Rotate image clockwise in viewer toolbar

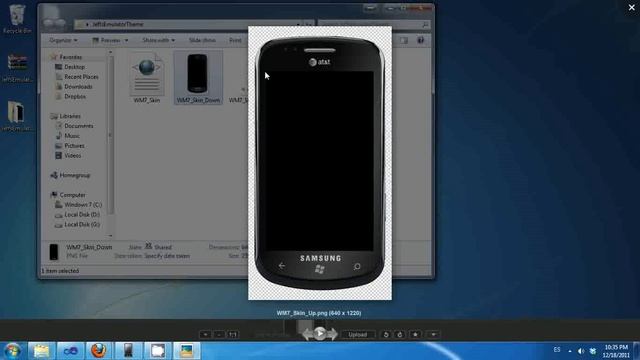point(400,334)
